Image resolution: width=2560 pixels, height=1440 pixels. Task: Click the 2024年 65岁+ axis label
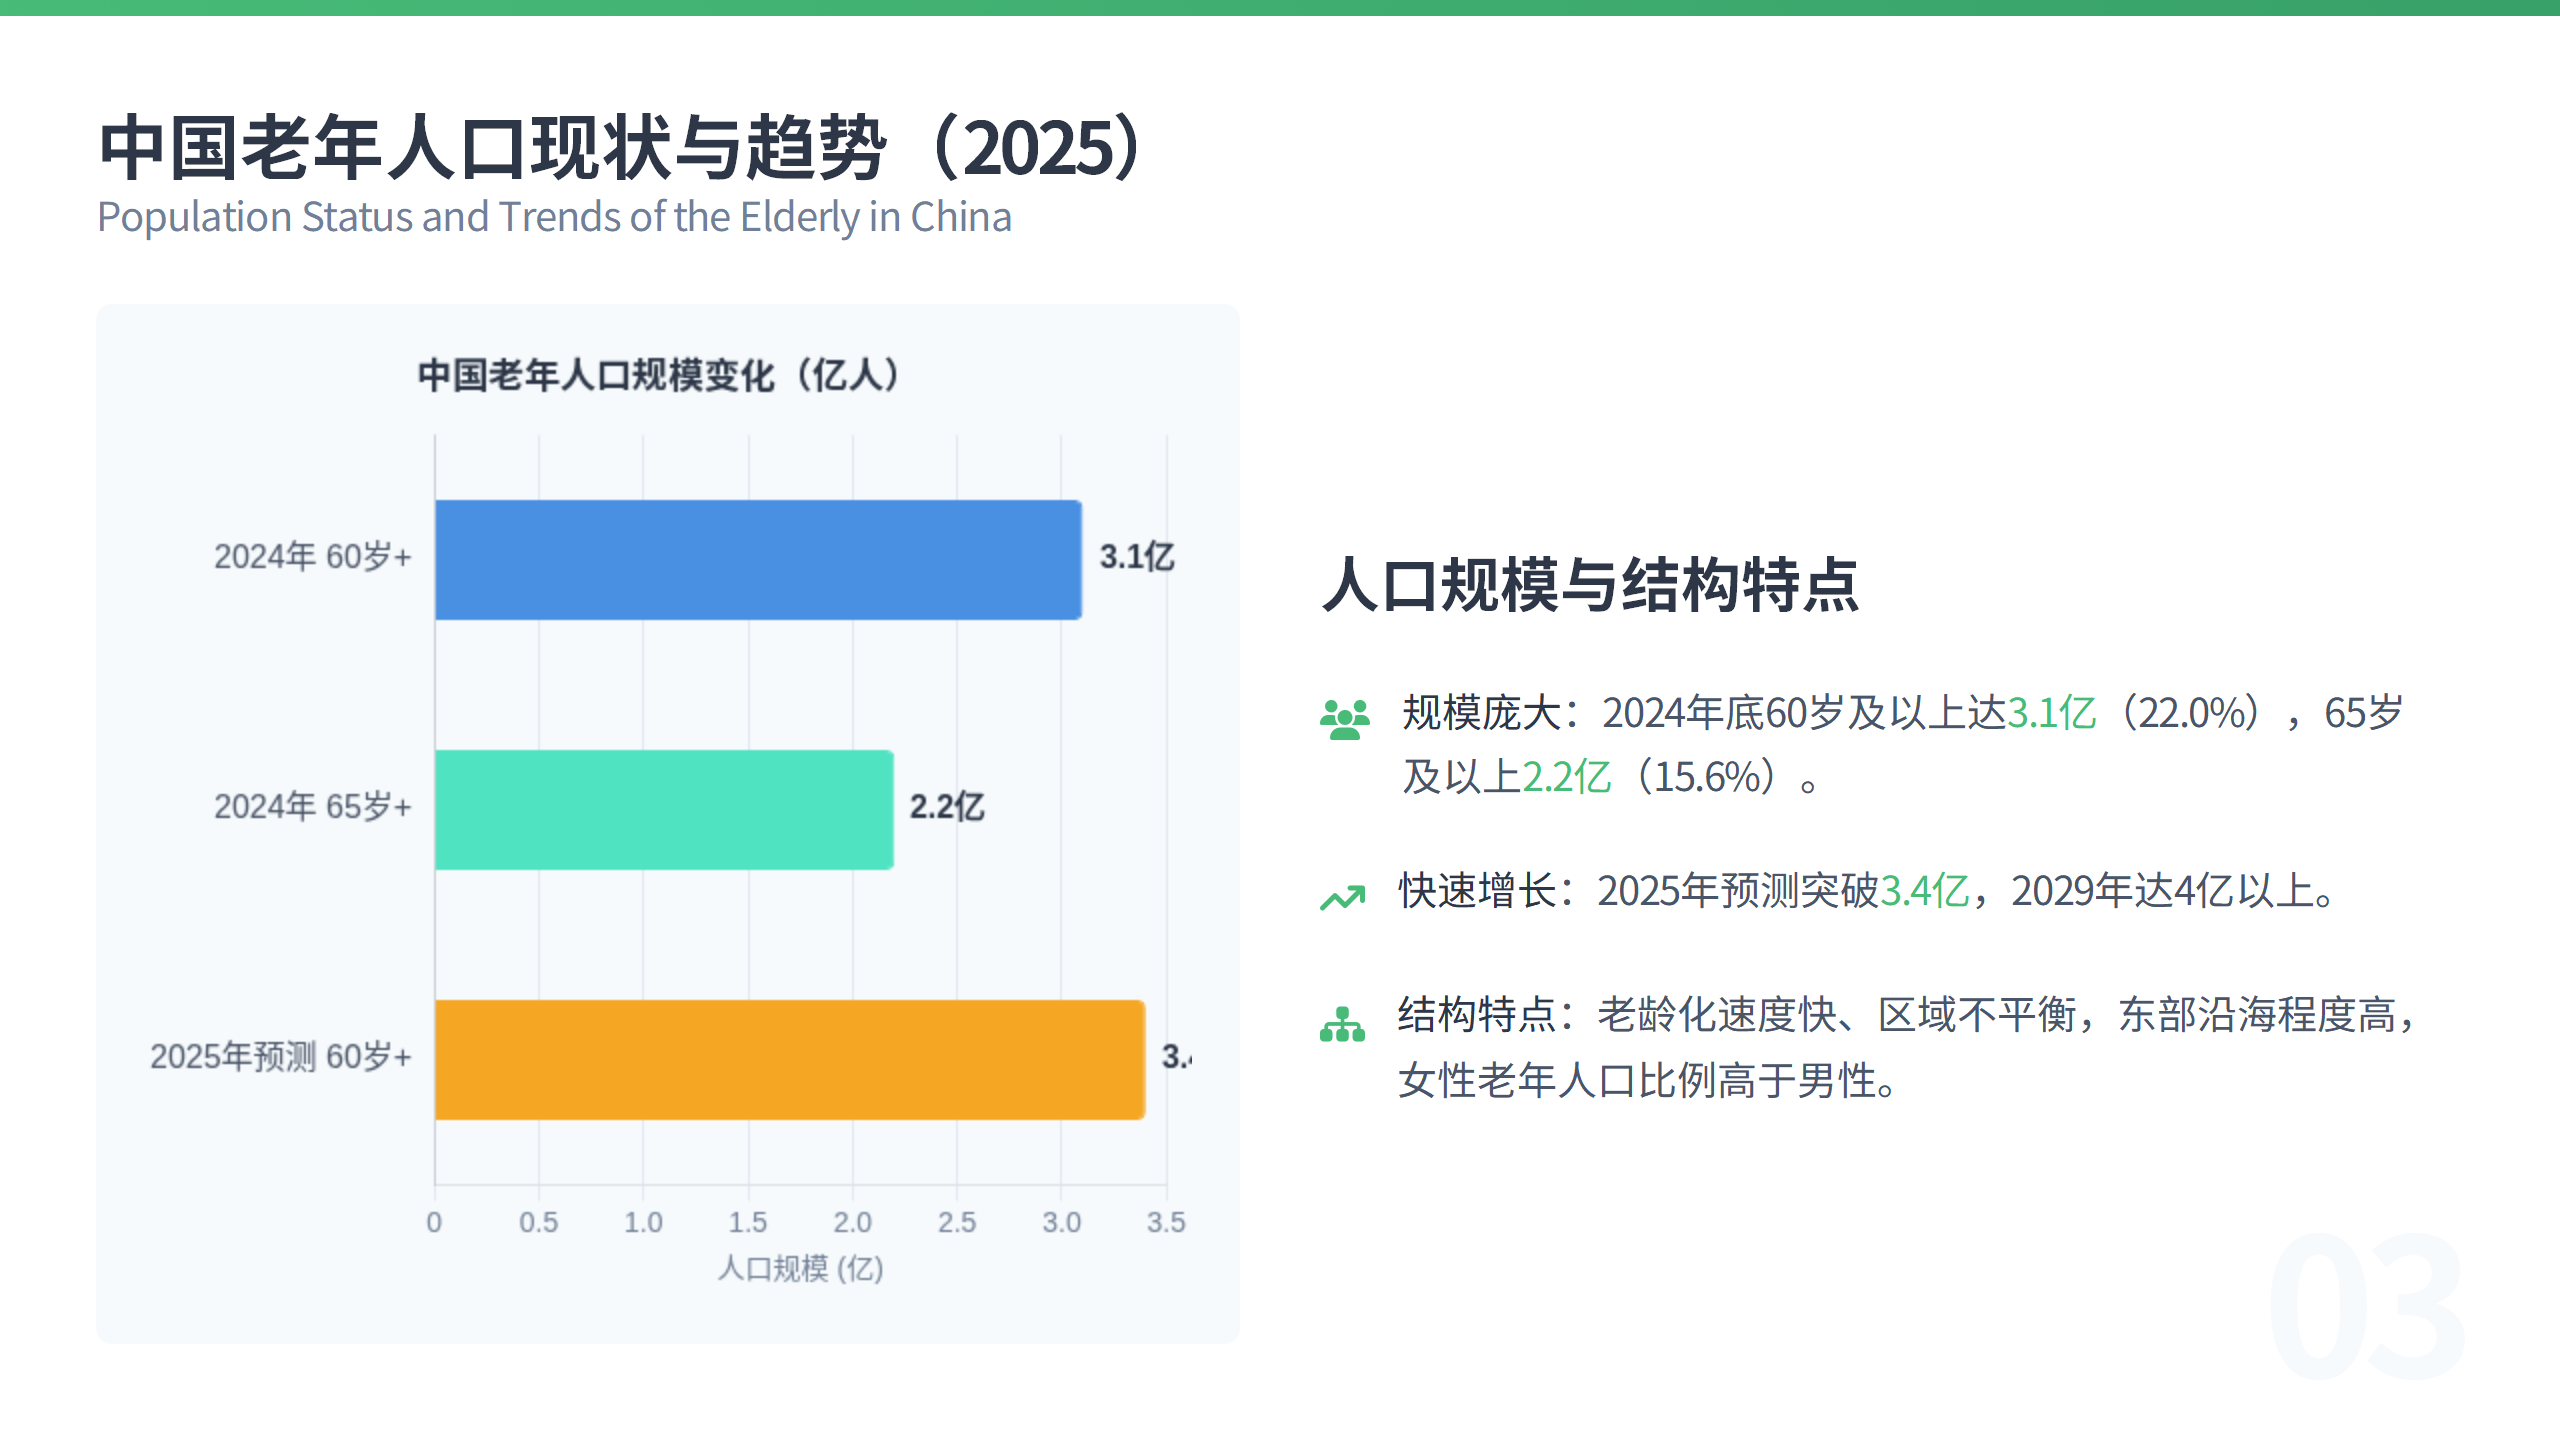click(x=312, y=807)
